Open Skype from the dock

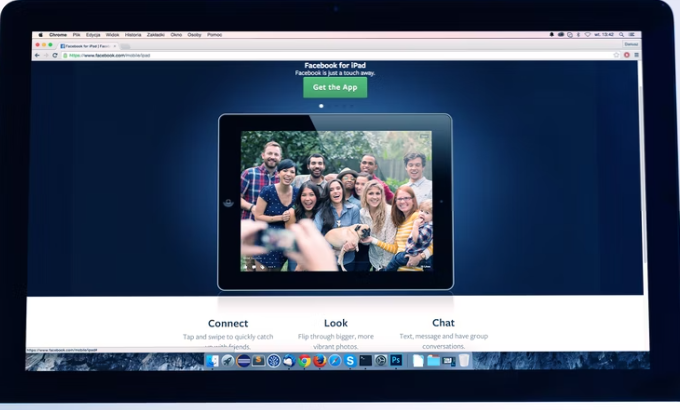tap(350, 361)
